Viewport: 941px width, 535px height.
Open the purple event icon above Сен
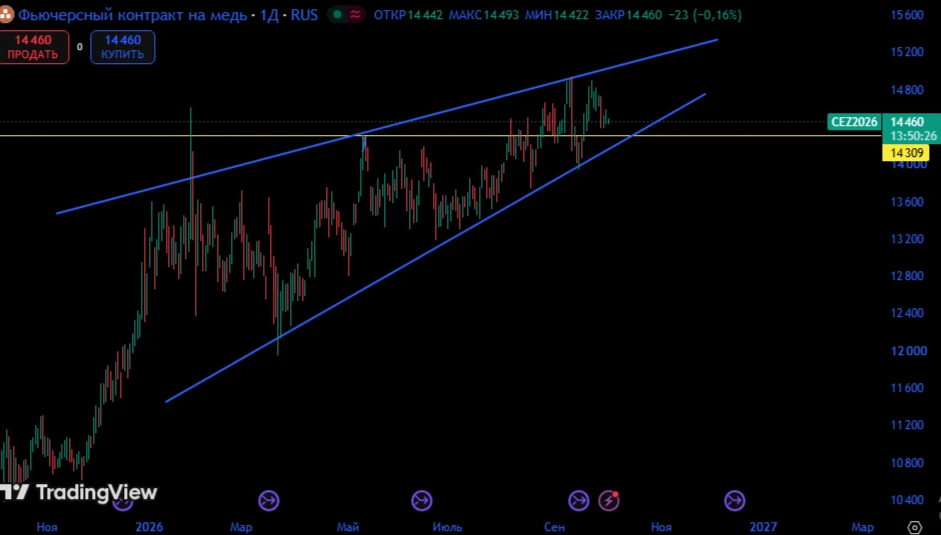click(579, 500)
